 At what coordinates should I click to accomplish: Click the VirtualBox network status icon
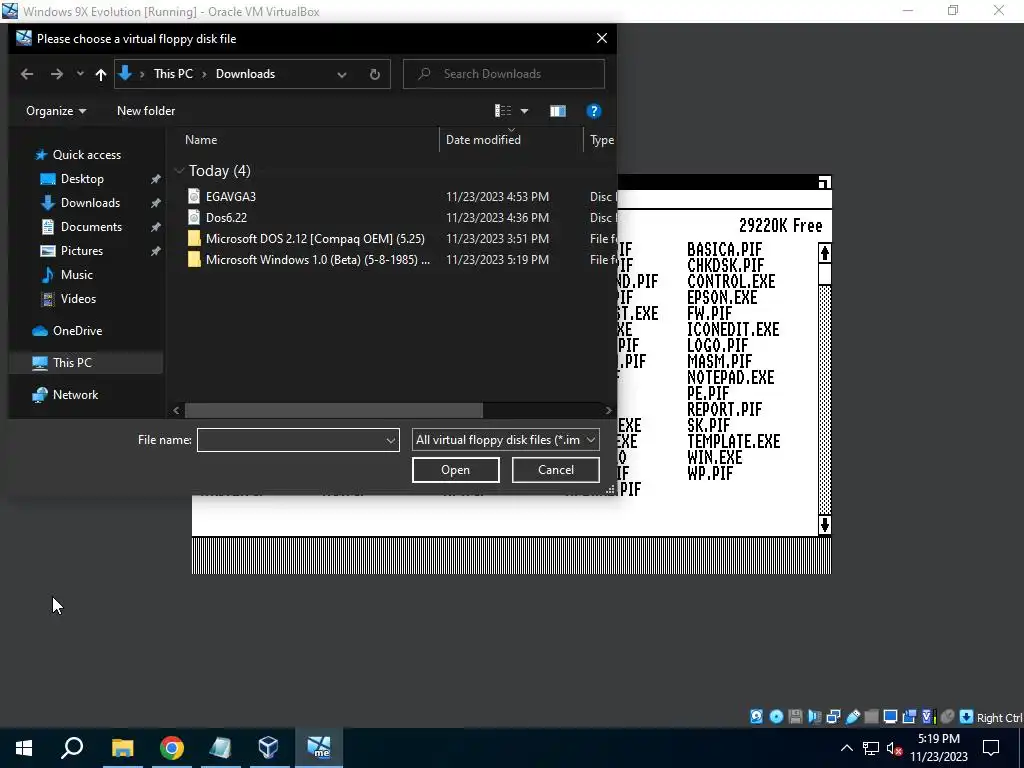pos(833,716)
